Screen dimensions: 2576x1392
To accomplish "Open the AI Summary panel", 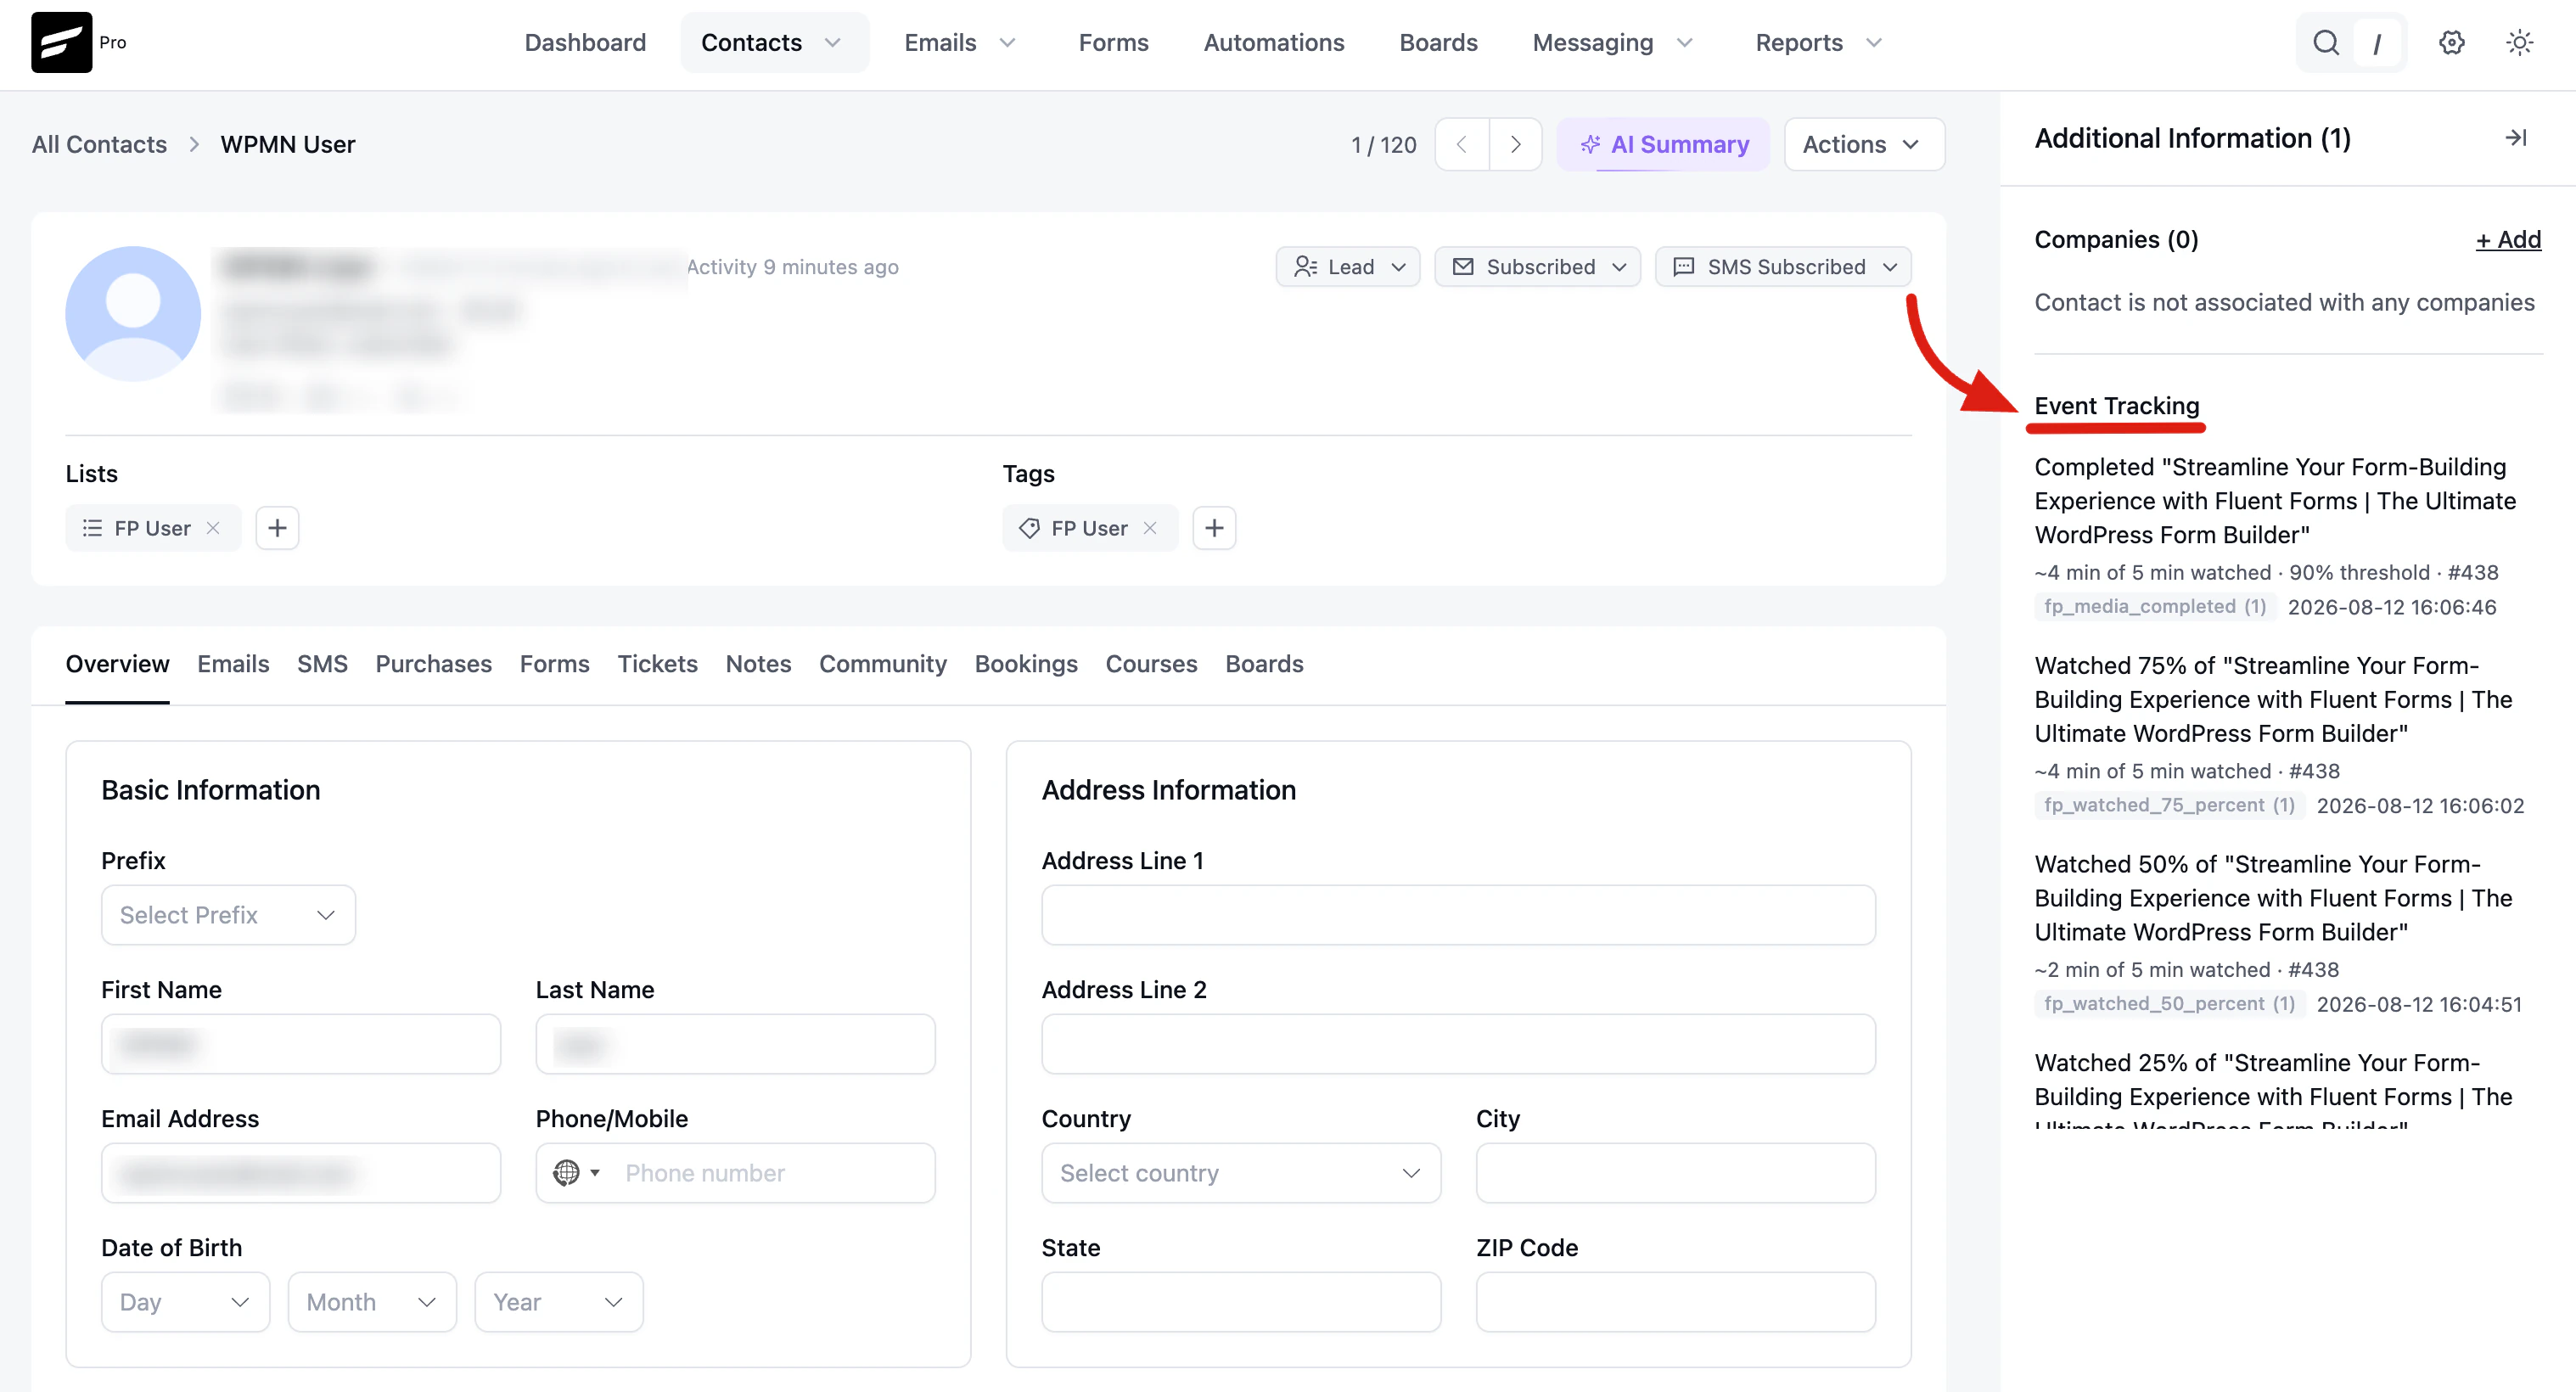I will [x=1664, y=144].
